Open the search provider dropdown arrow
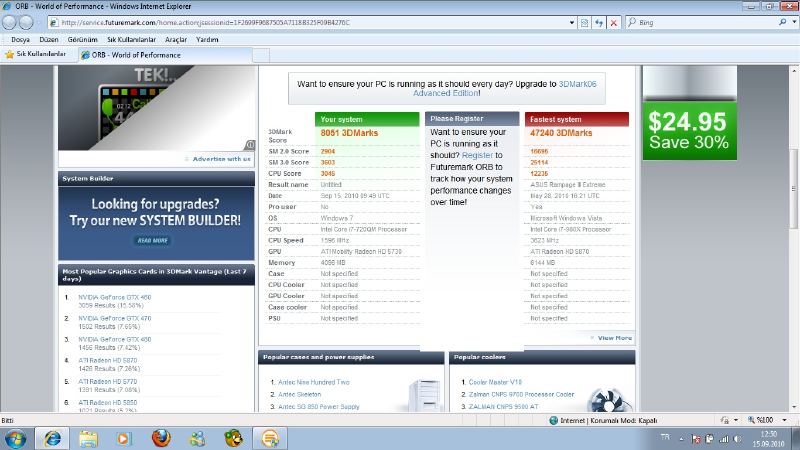This screenshot has height=450, width=800. point(794,22)
